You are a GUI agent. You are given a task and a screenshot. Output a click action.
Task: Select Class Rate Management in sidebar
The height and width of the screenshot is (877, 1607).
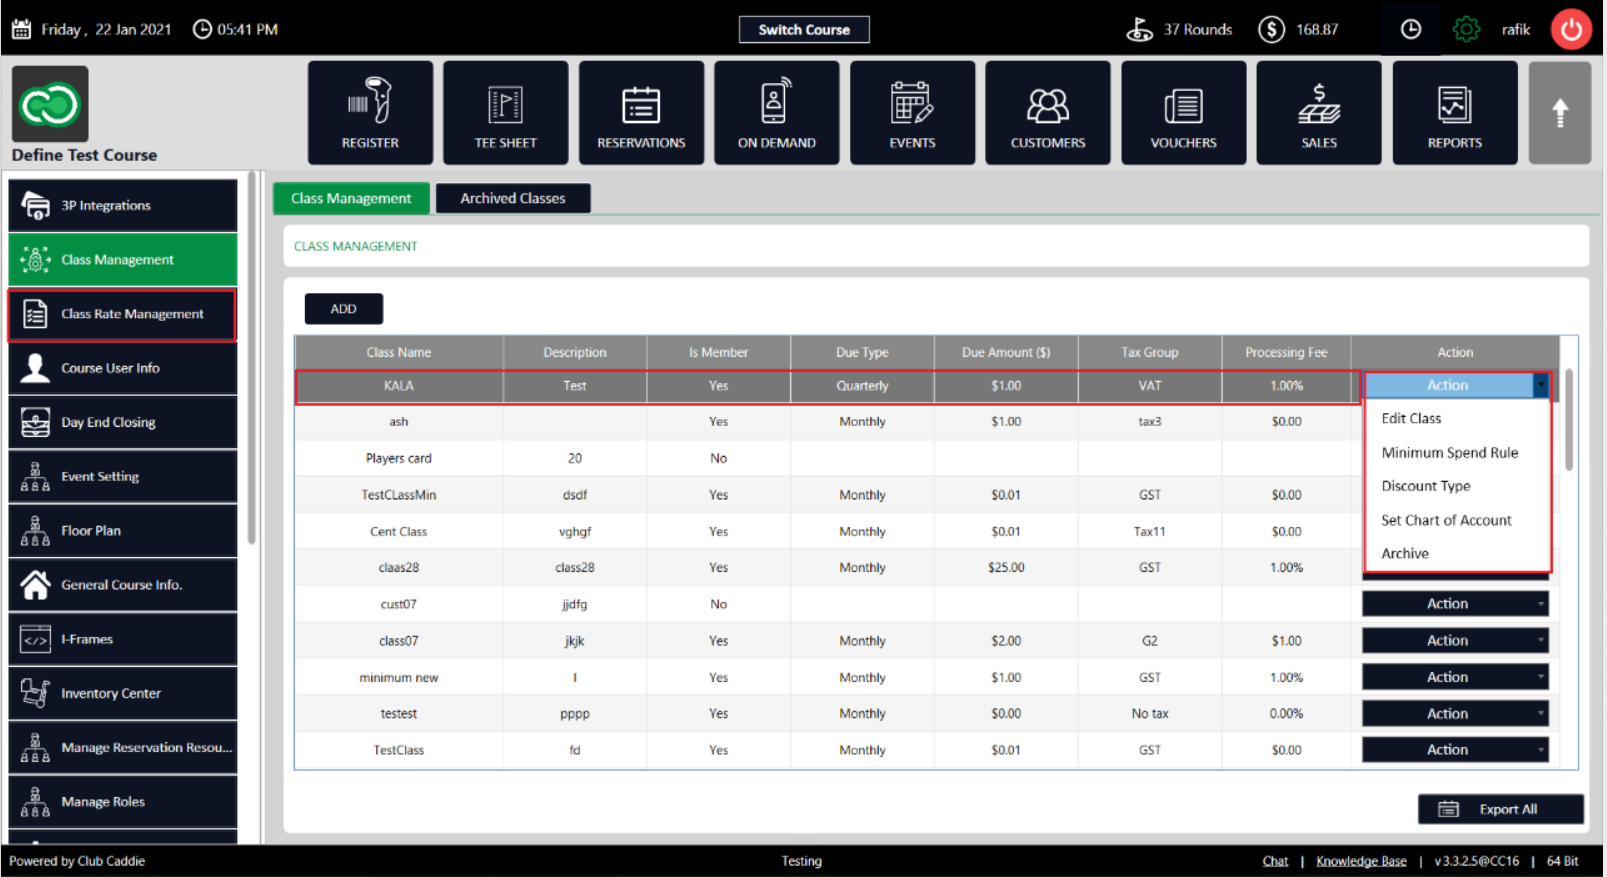tap(123, 314)
